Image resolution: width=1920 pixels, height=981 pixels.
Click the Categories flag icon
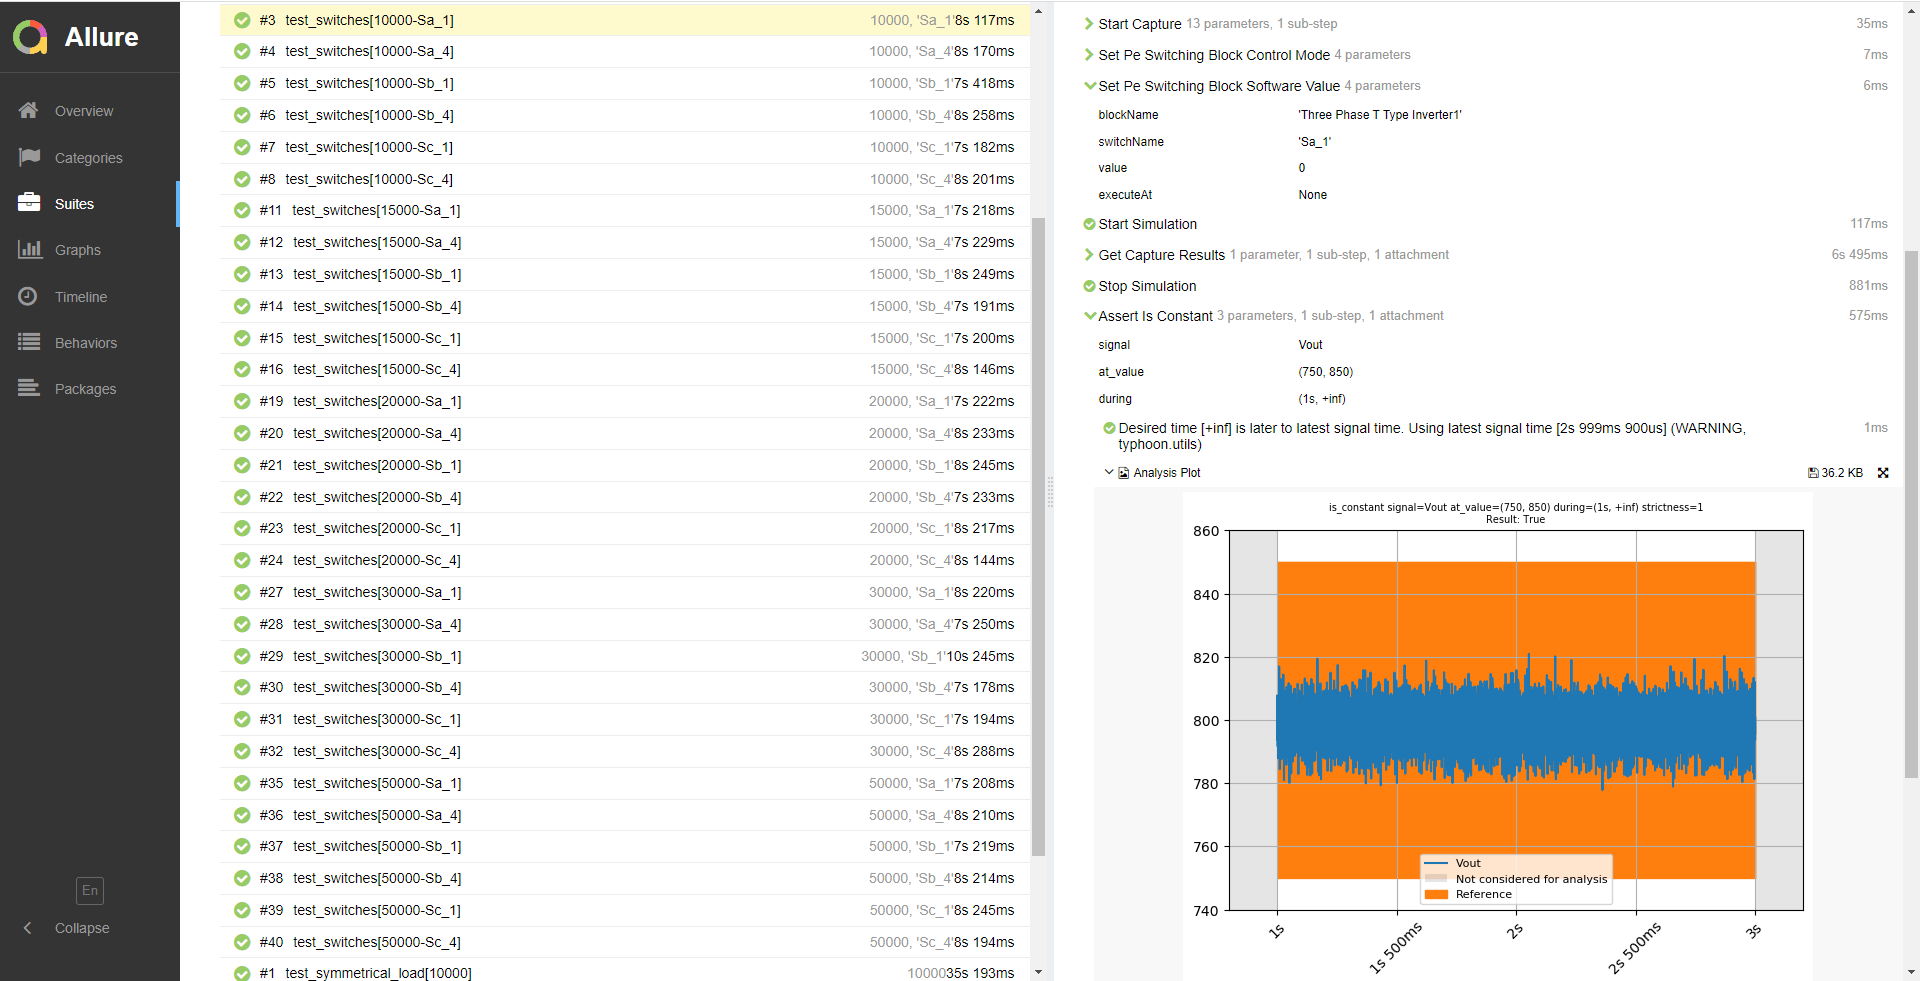(x=29, y=157)
